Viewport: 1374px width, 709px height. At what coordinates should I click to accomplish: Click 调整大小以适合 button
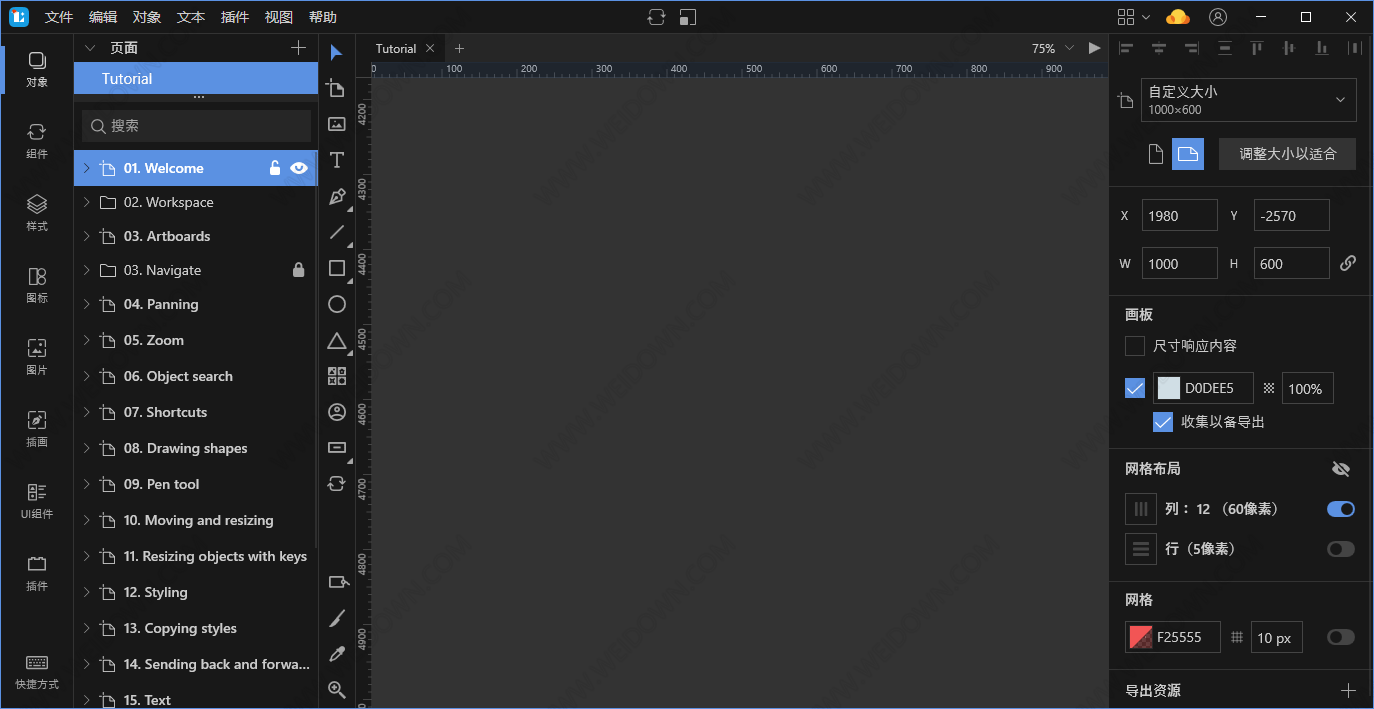(1287, 154)
